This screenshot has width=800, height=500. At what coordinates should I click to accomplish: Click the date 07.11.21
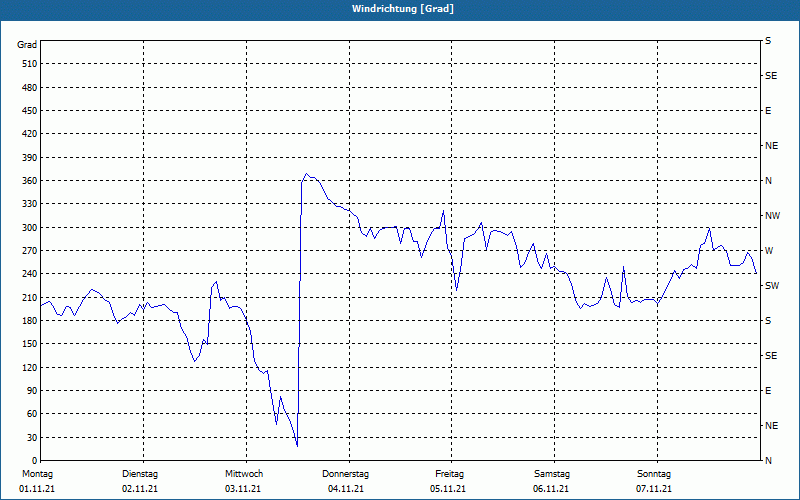point(654,489)
